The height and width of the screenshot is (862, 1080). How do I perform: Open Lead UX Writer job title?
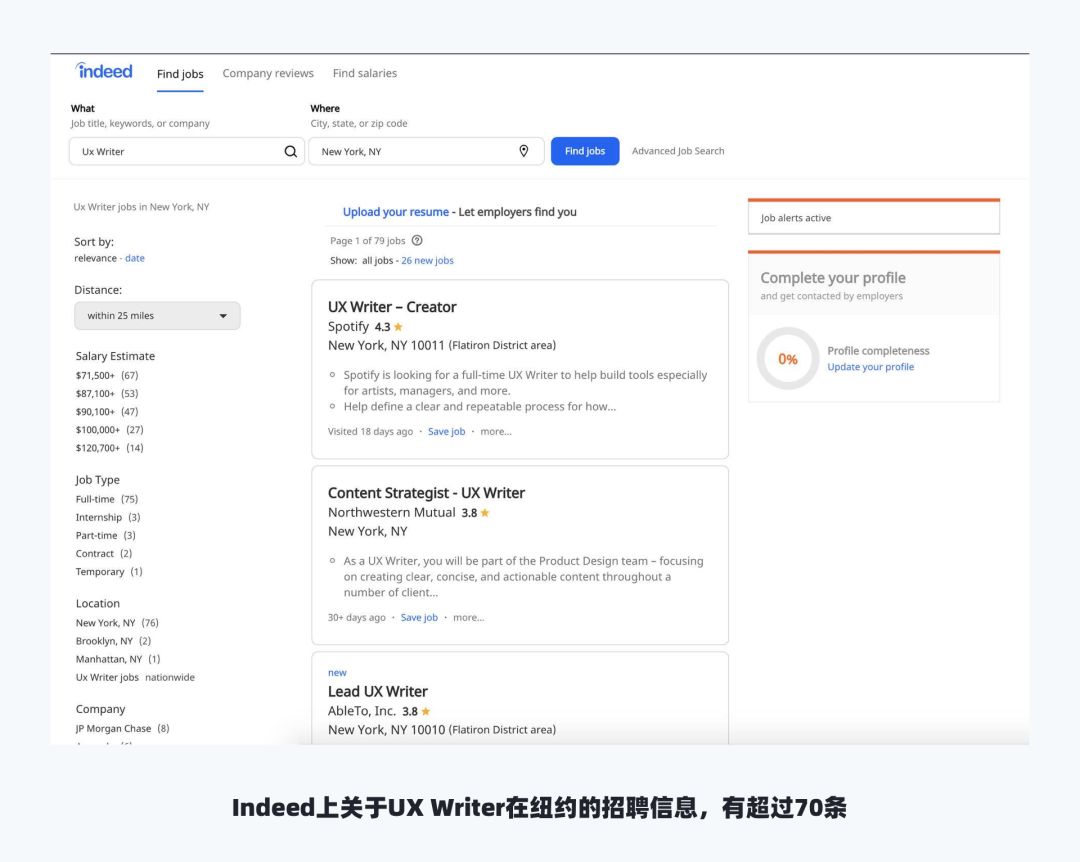(x=377, y=691)
